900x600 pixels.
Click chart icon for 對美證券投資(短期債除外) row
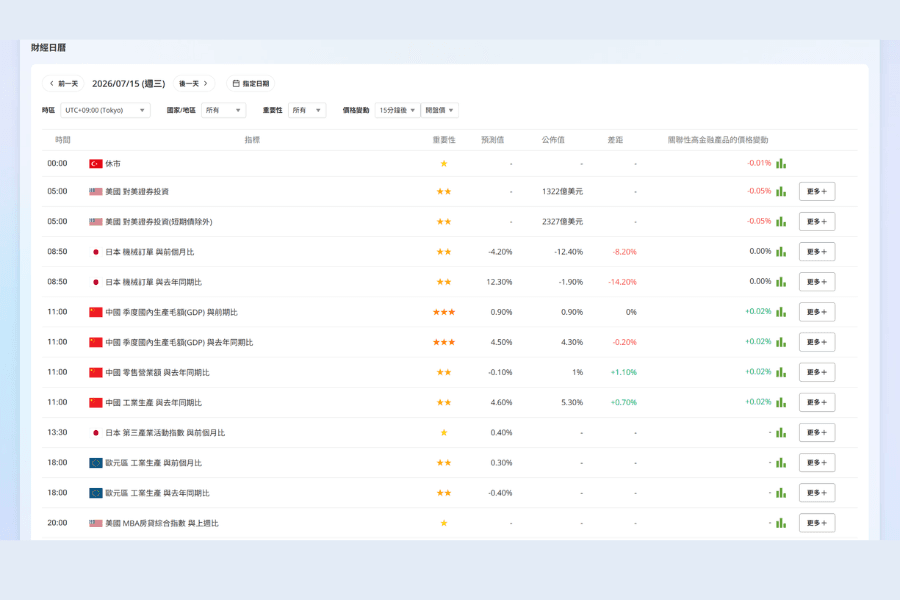(x=781, y=222)
